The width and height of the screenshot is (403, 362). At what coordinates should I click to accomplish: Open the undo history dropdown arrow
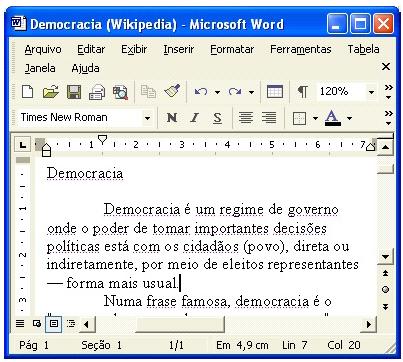point(217,92)
